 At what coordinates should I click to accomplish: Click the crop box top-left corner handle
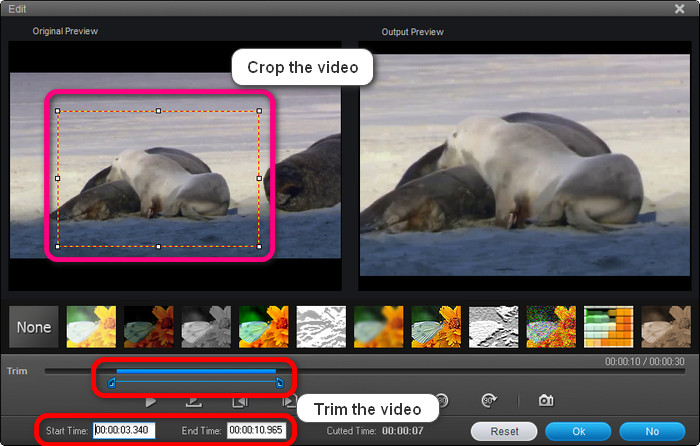tap(58, 111)
